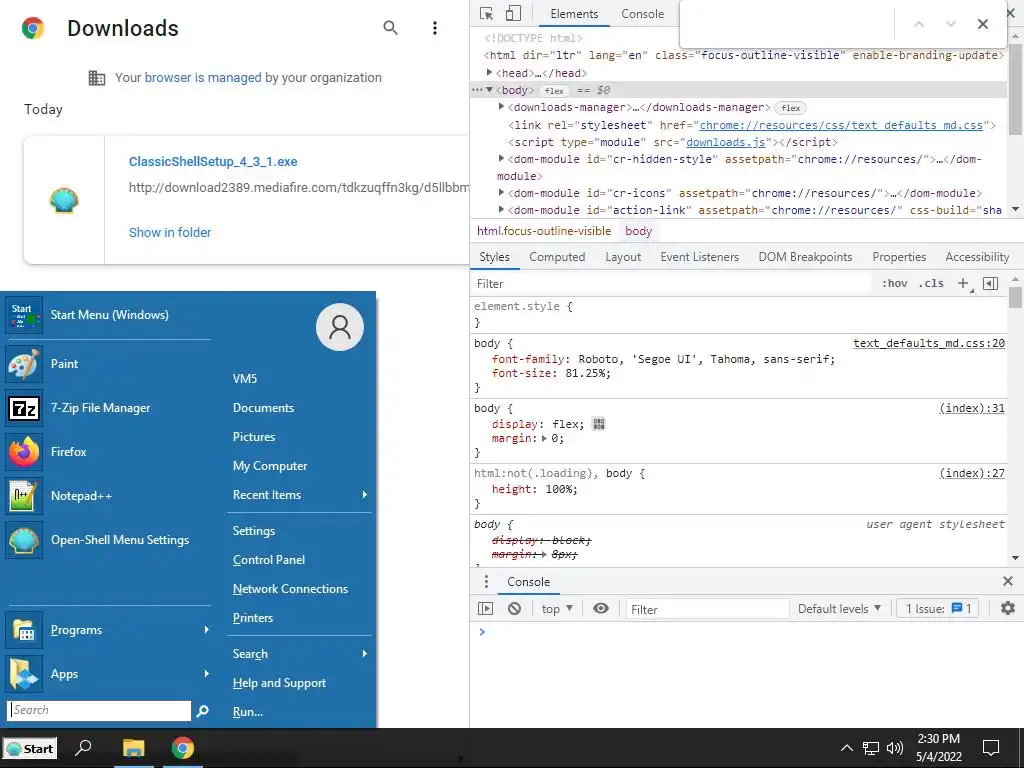Click the flex badge next to downloads-manager
The width and height of the screenshot is (1024, 768).
coord(791,108)
